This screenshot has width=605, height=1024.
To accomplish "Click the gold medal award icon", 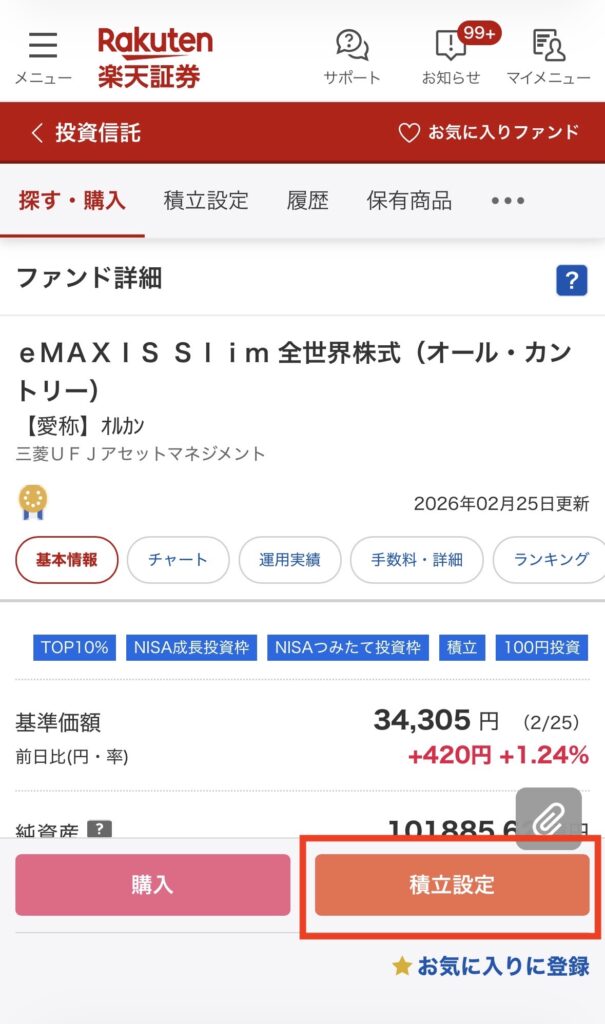I will coord(33,501).
